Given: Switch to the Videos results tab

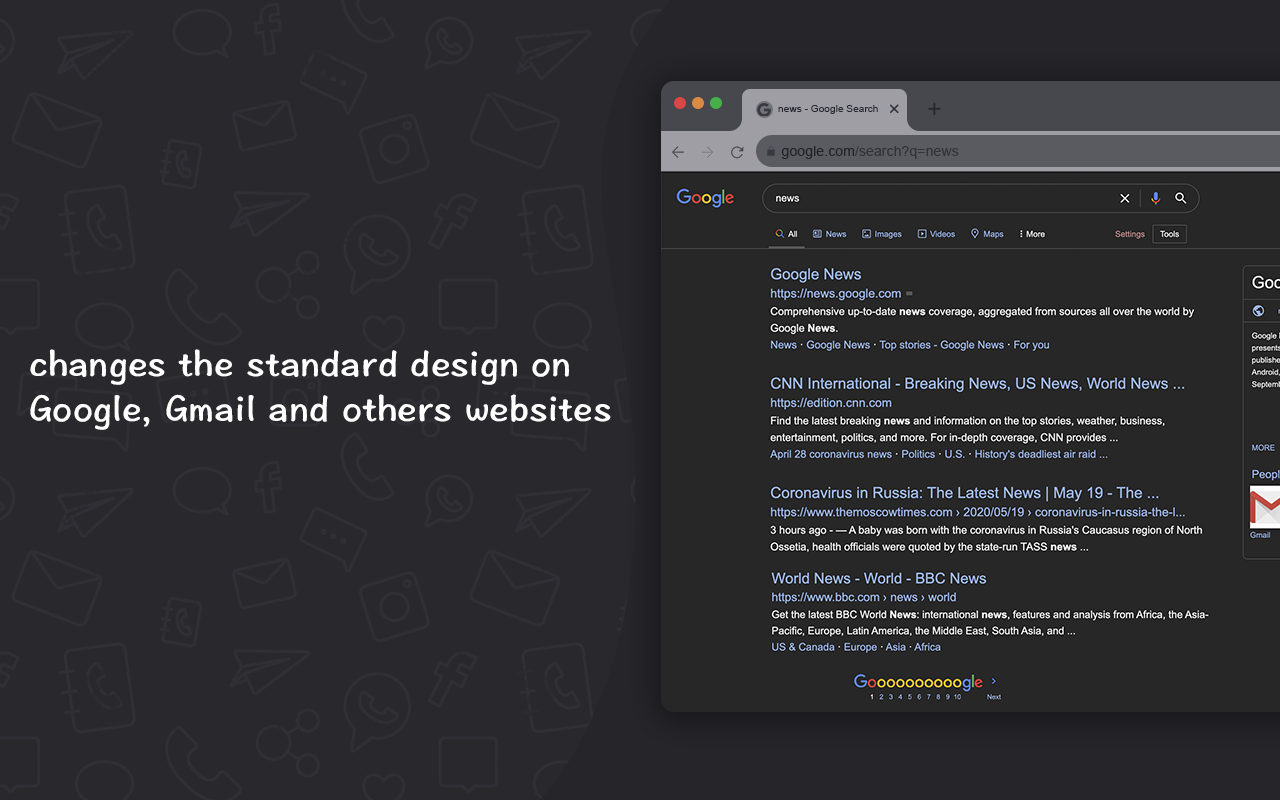Looking at the screenshot, I should (936, 234).
